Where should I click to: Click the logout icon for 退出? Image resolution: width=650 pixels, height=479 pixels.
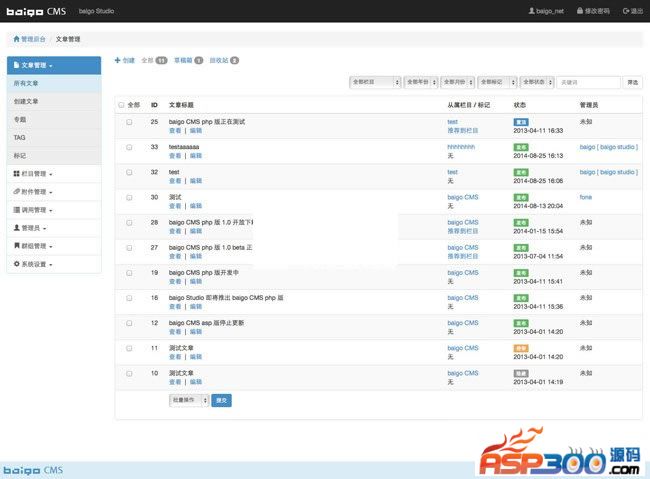point(626,11)
